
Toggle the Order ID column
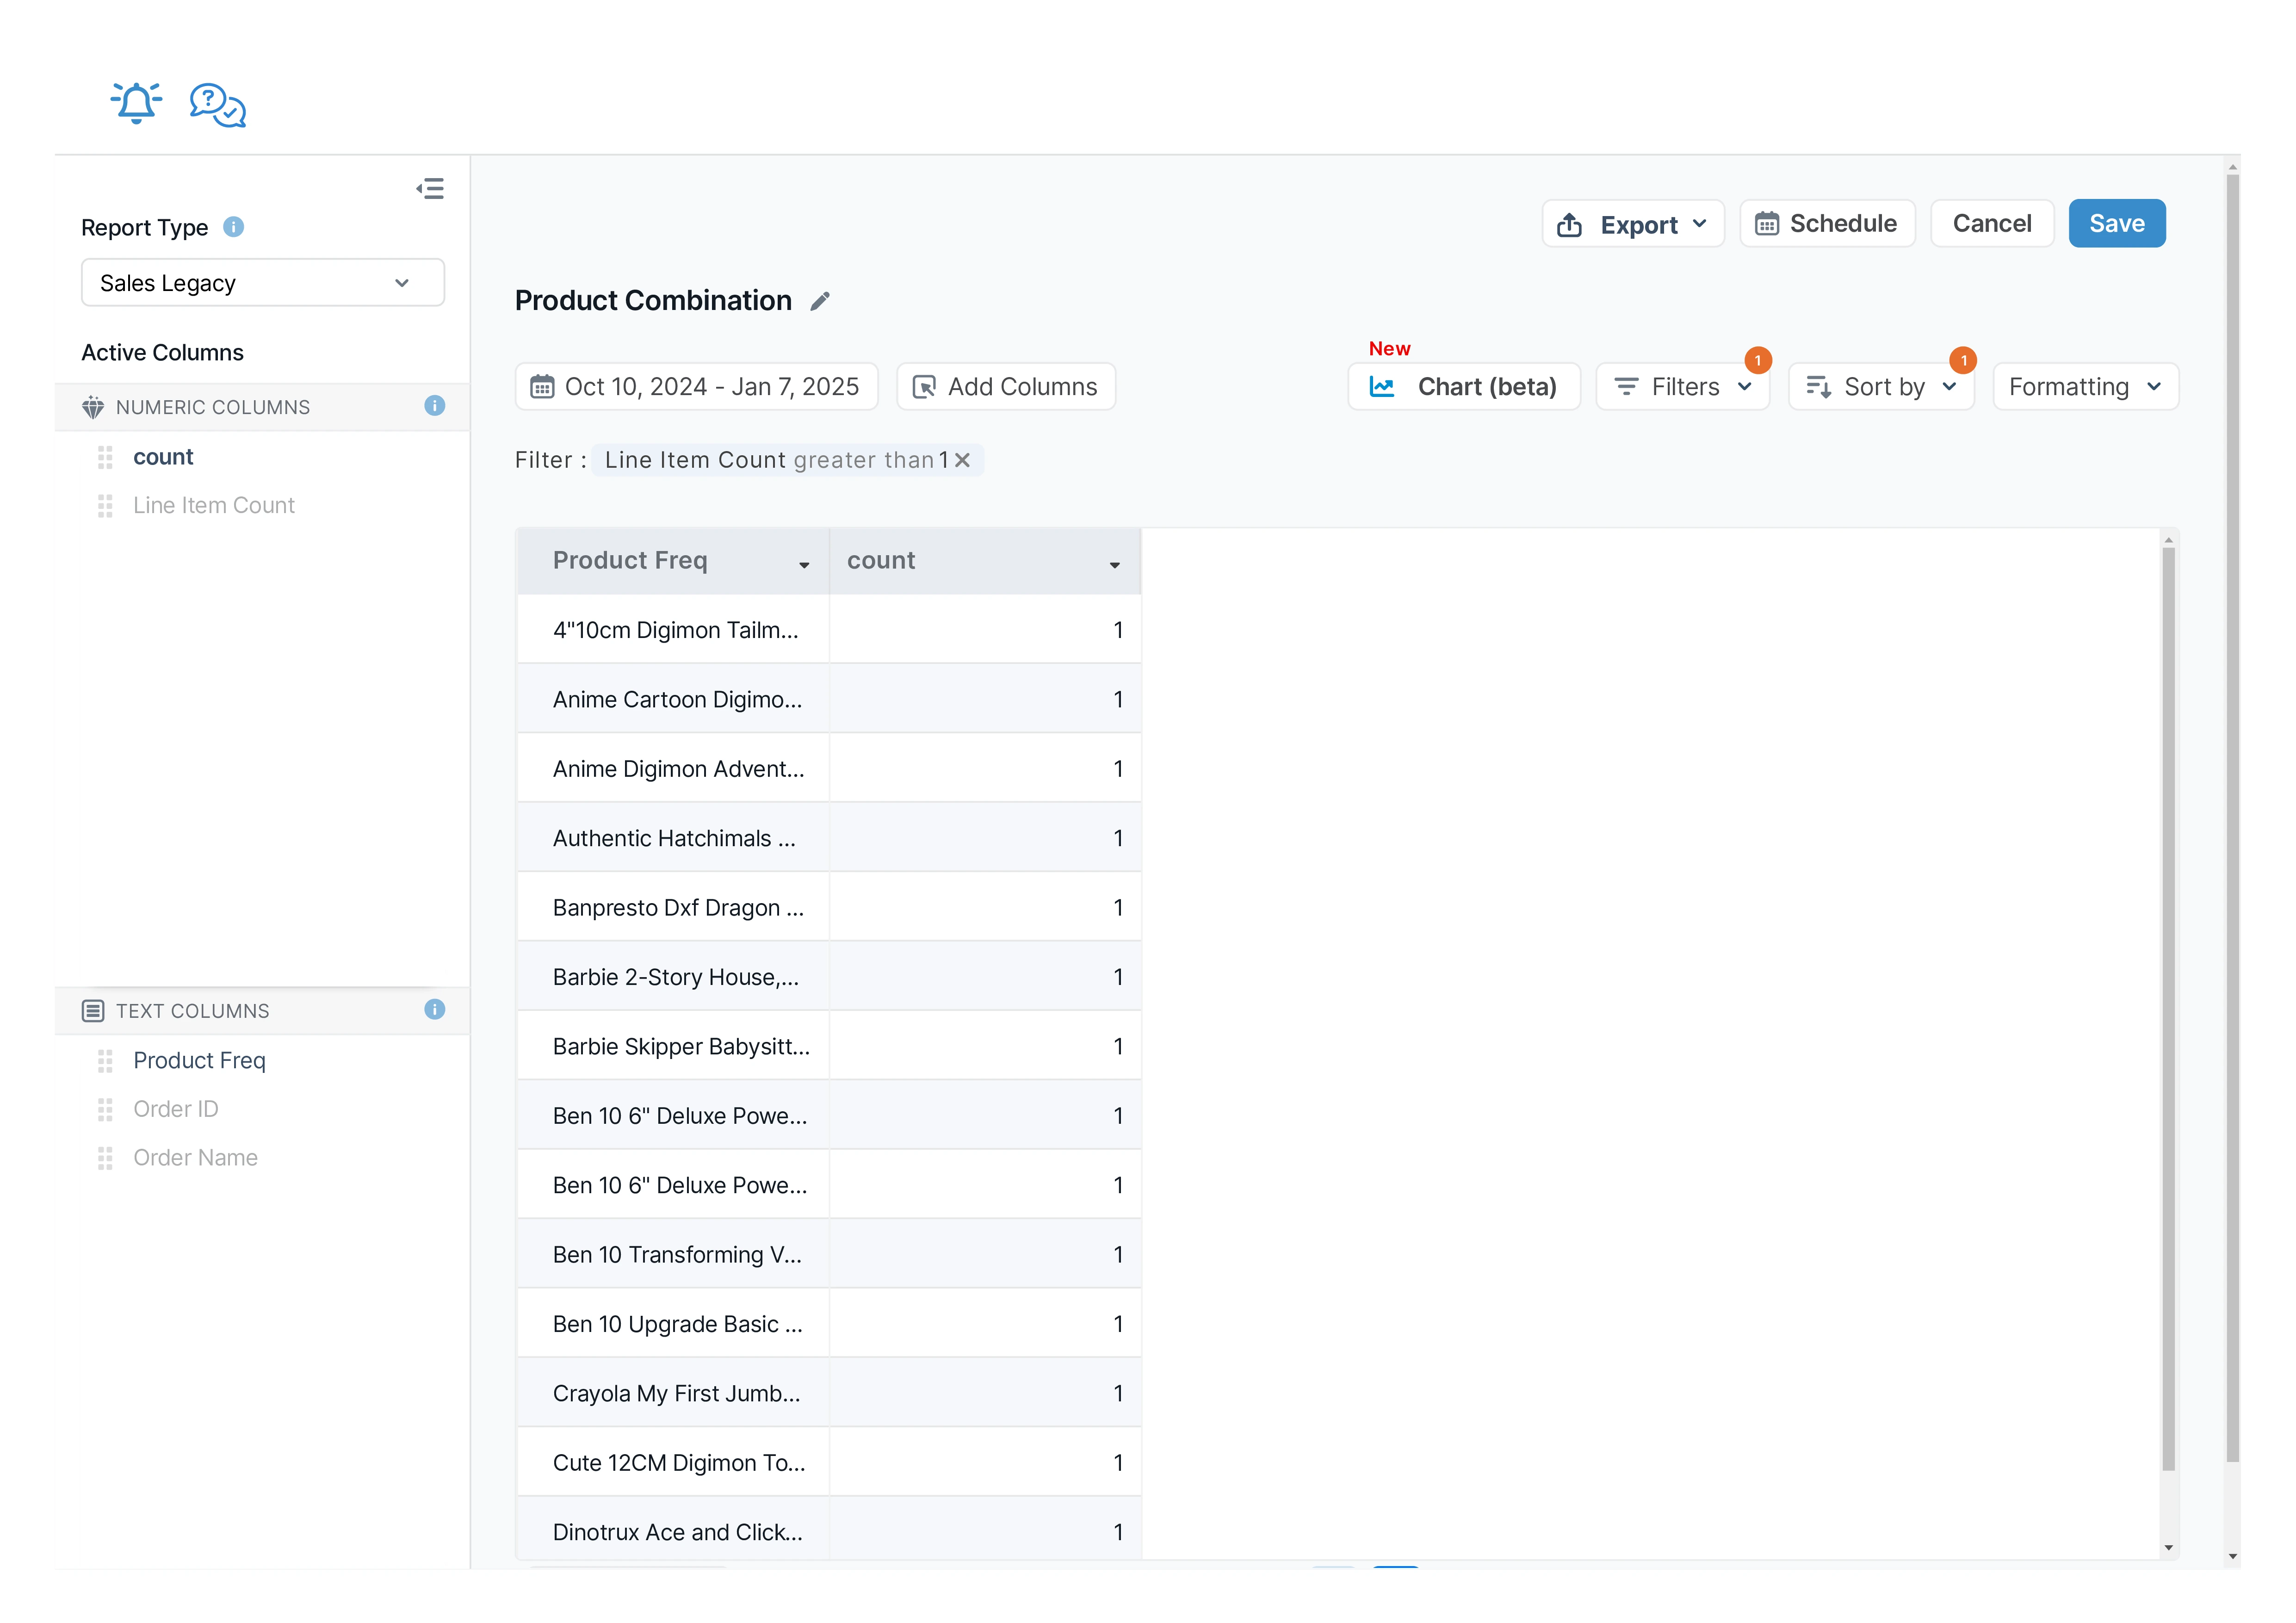coord(175,1109)
